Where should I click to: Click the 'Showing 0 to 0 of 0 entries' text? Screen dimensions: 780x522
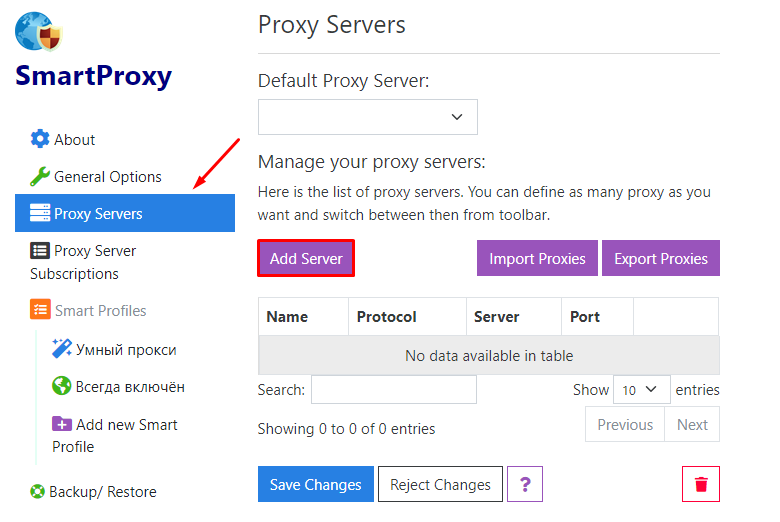(346, 428)
